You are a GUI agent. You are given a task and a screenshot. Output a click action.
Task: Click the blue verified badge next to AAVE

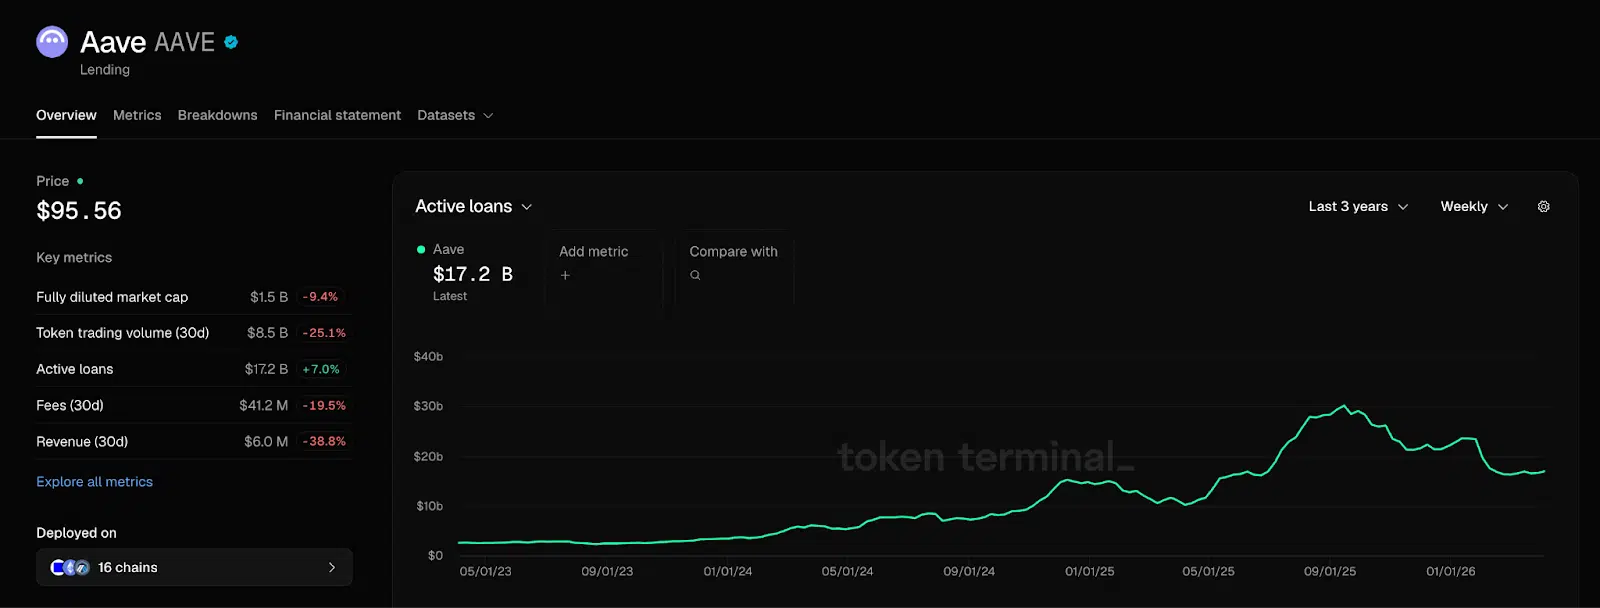click(x=231, y=42)
